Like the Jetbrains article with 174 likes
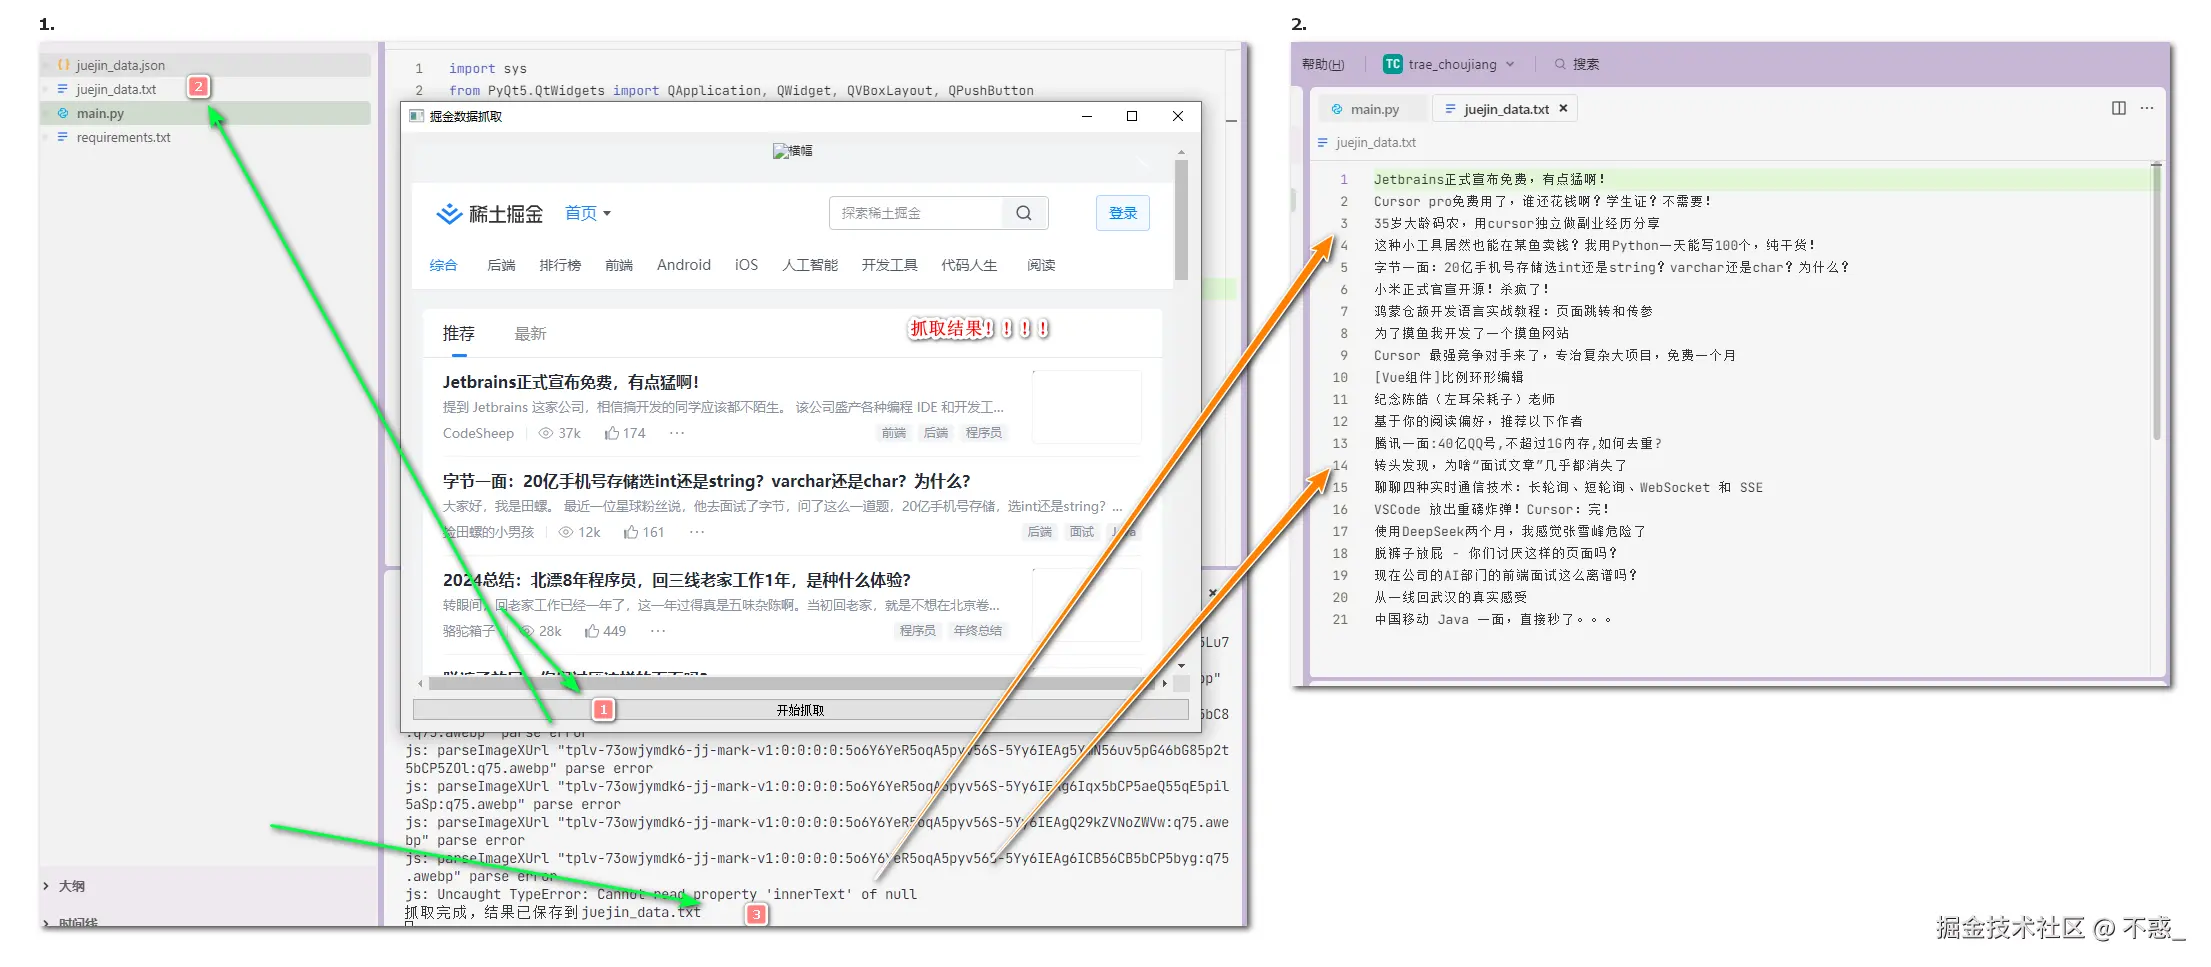 625,433
